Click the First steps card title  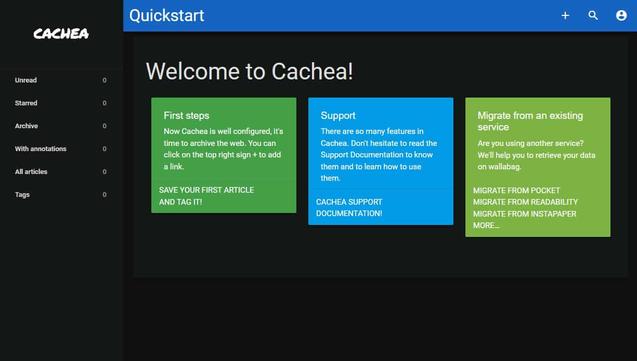[186, 116]
